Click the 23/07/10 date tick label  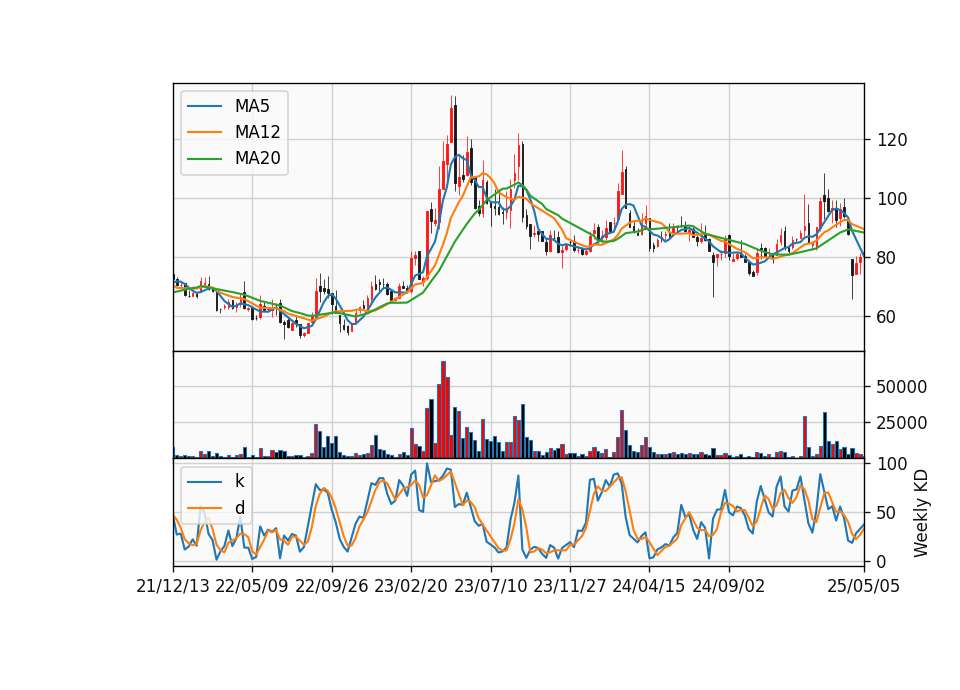click(x=490, y=586)
